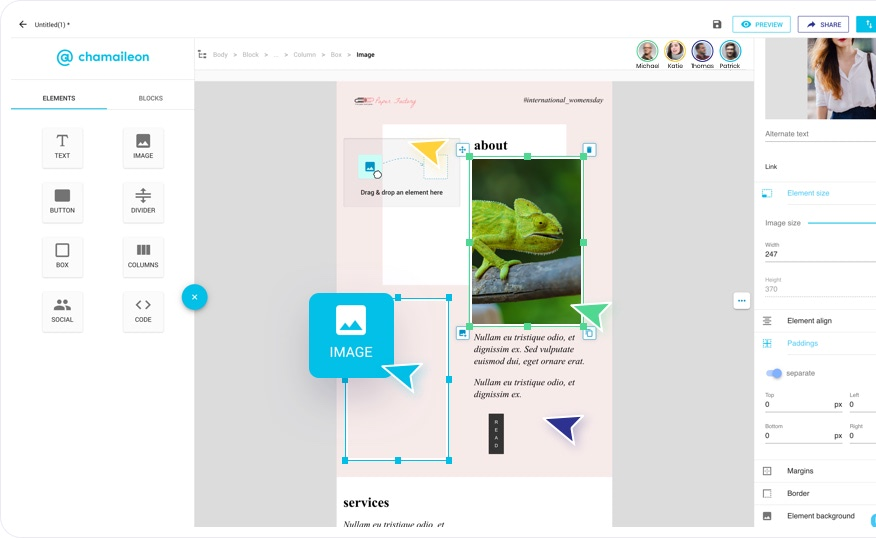Viewport: 876px width, 538px height.
Task: Collapse the Element size section
Action: tap(808, 193)
